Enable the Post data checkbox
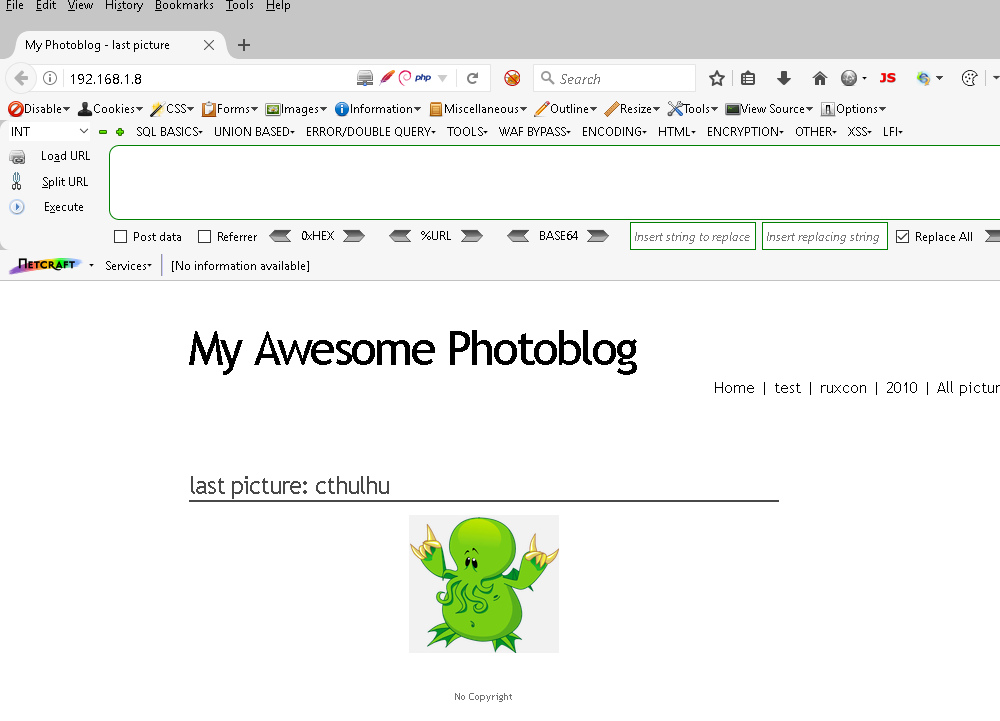This screenshot has width=1000, height=721. pyautogui.click(x=121, y=237)
